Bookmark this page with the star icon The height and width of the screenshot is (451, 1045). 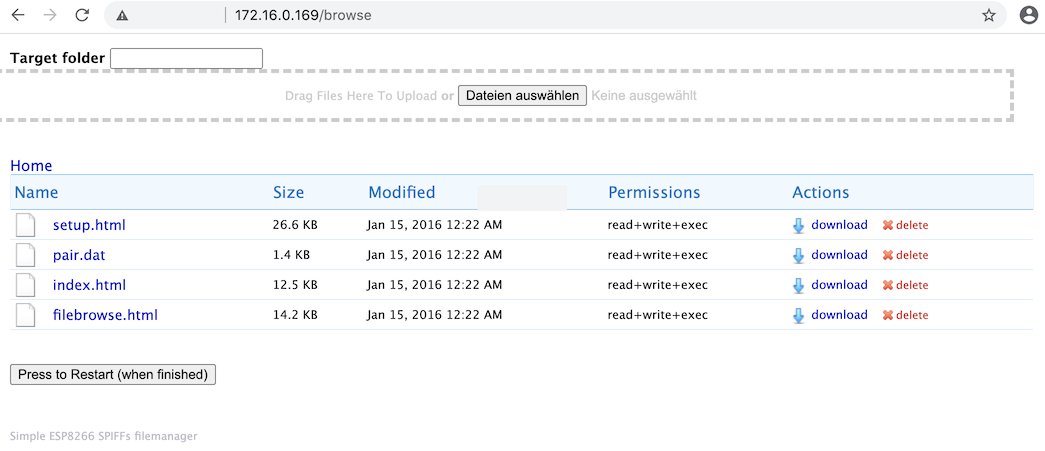pyautogui.click(x=989, y=16)
